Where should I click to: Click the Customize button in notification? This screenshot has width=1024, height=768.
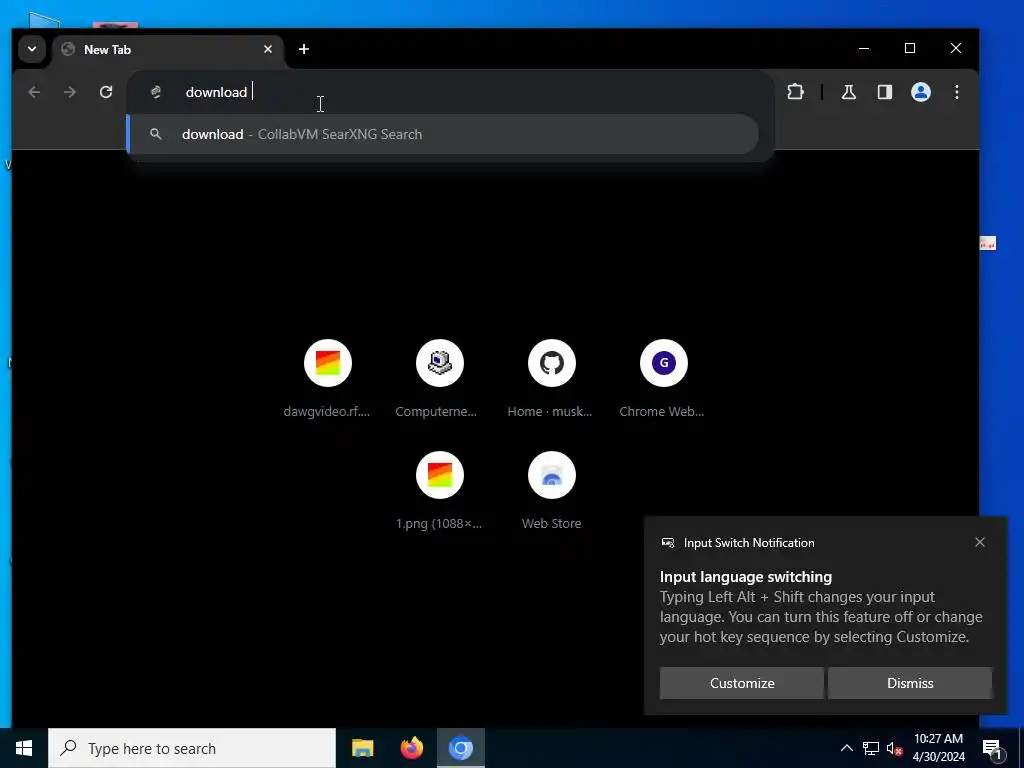(x=742, y=683)
